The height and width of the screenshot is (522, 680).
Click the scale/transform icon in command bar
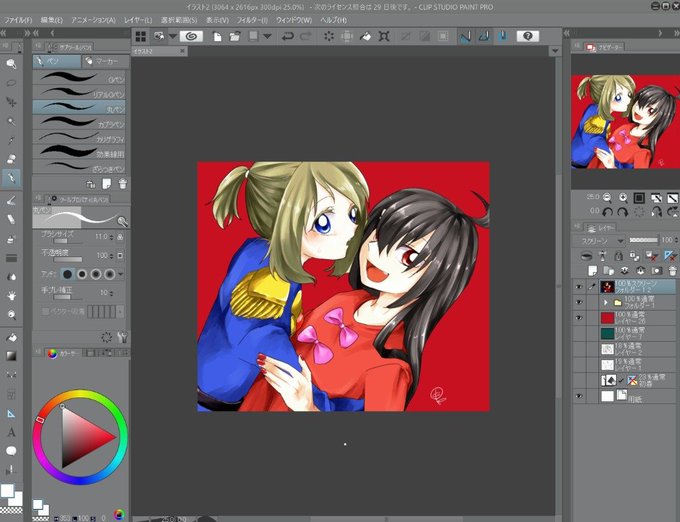coord(384,36)
